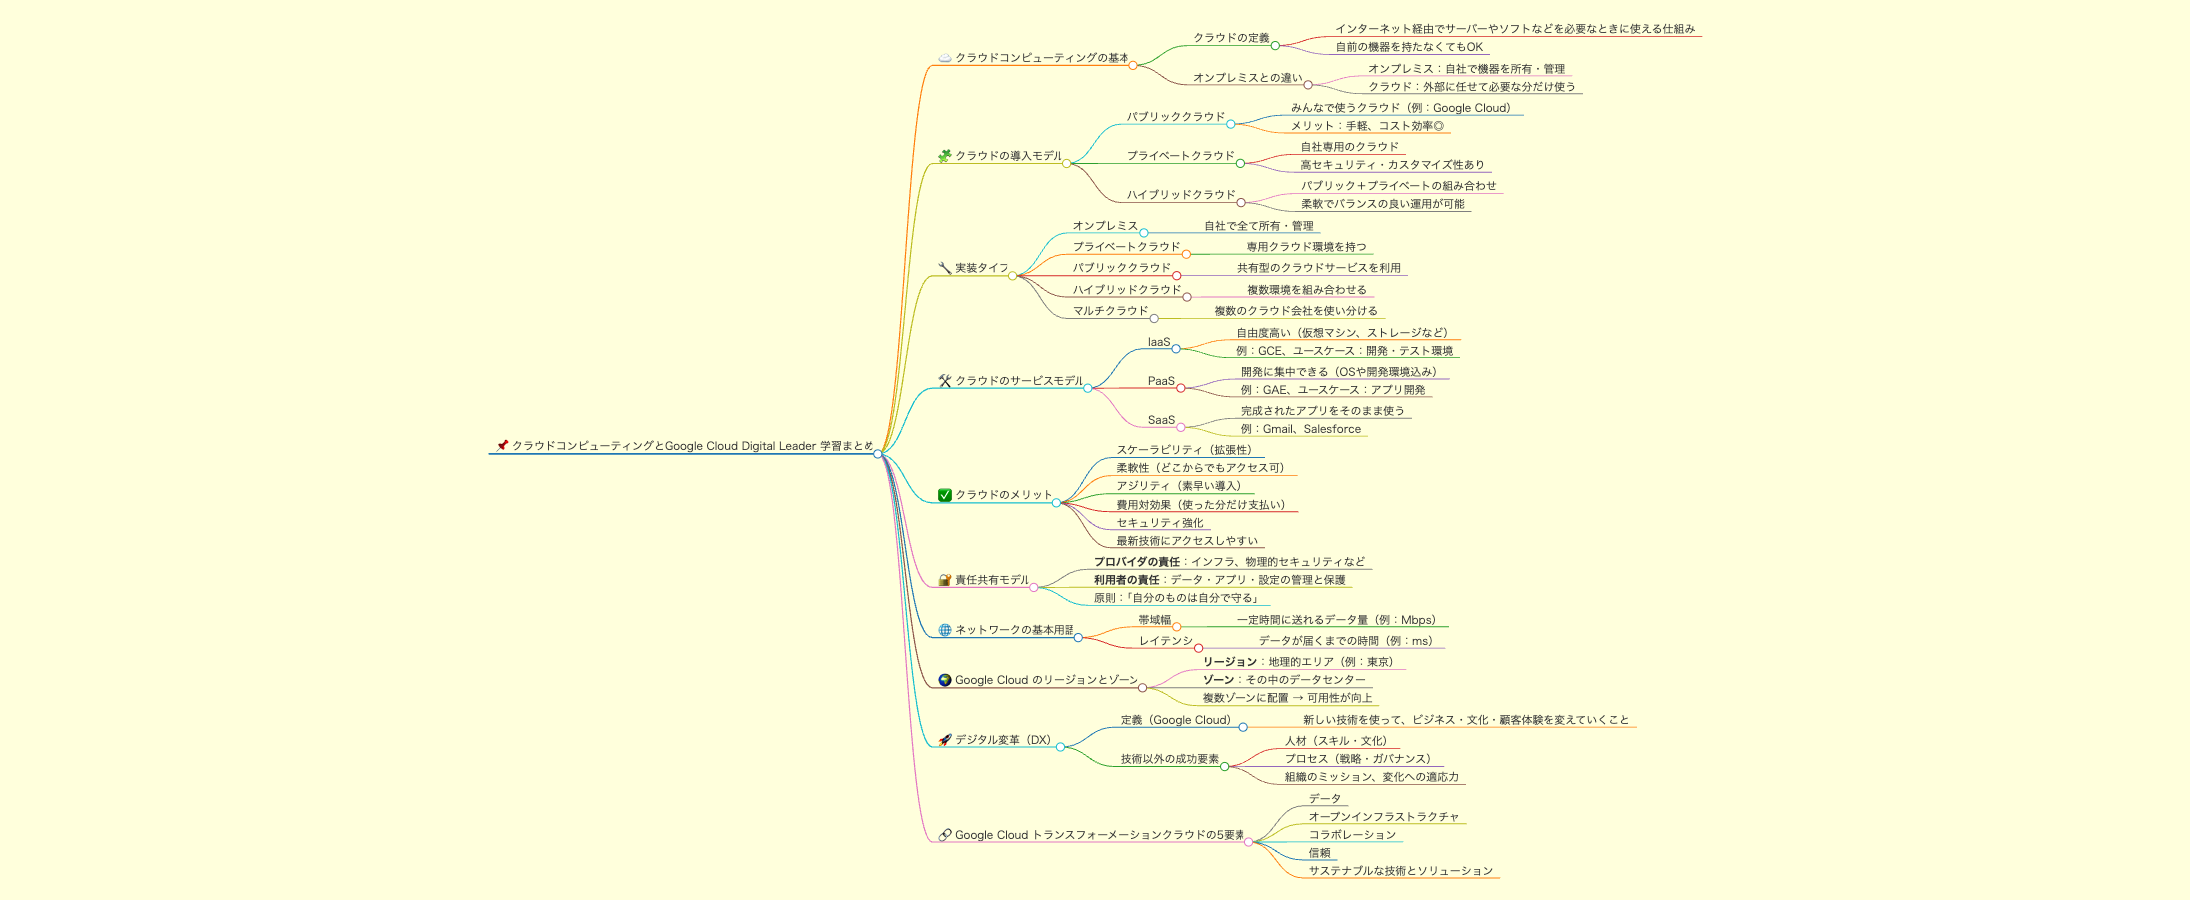The height and width of the screenshot is (900, 2190).
Task: Select the text コラボレーション
Action: (1352, 835)
